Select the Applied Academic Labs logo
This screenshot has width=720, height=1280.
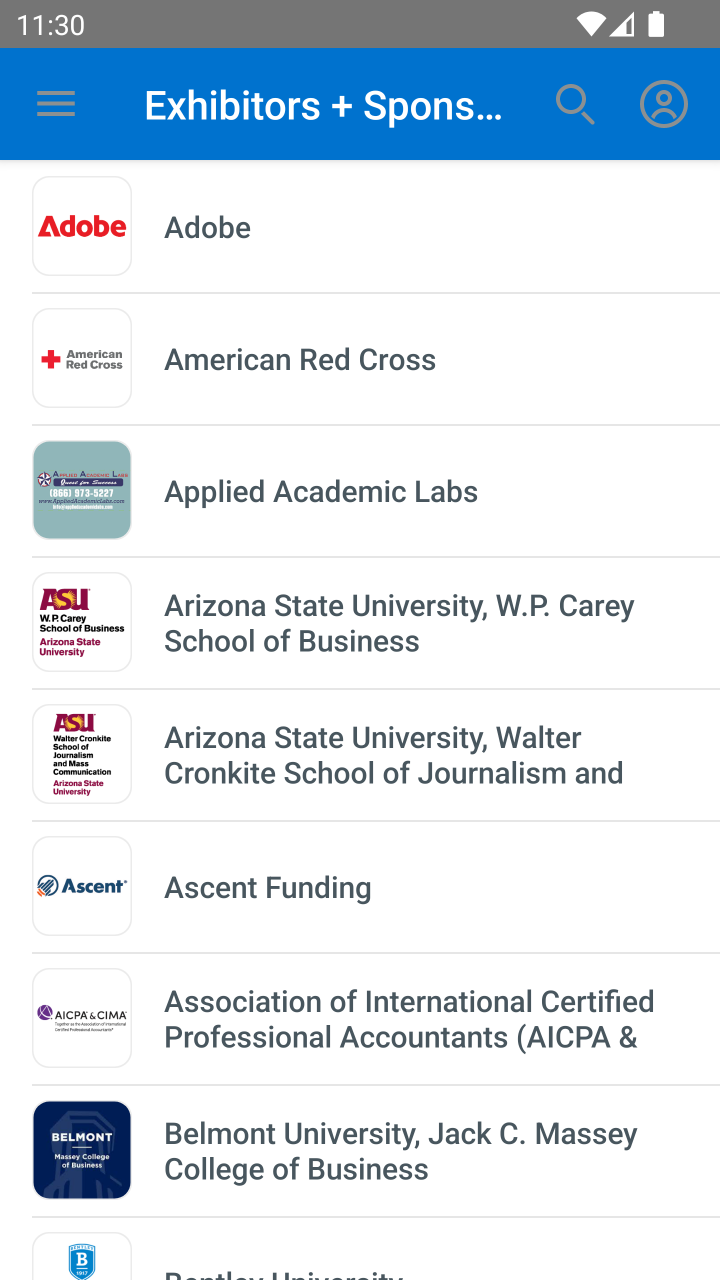click(x=82, y=490)
